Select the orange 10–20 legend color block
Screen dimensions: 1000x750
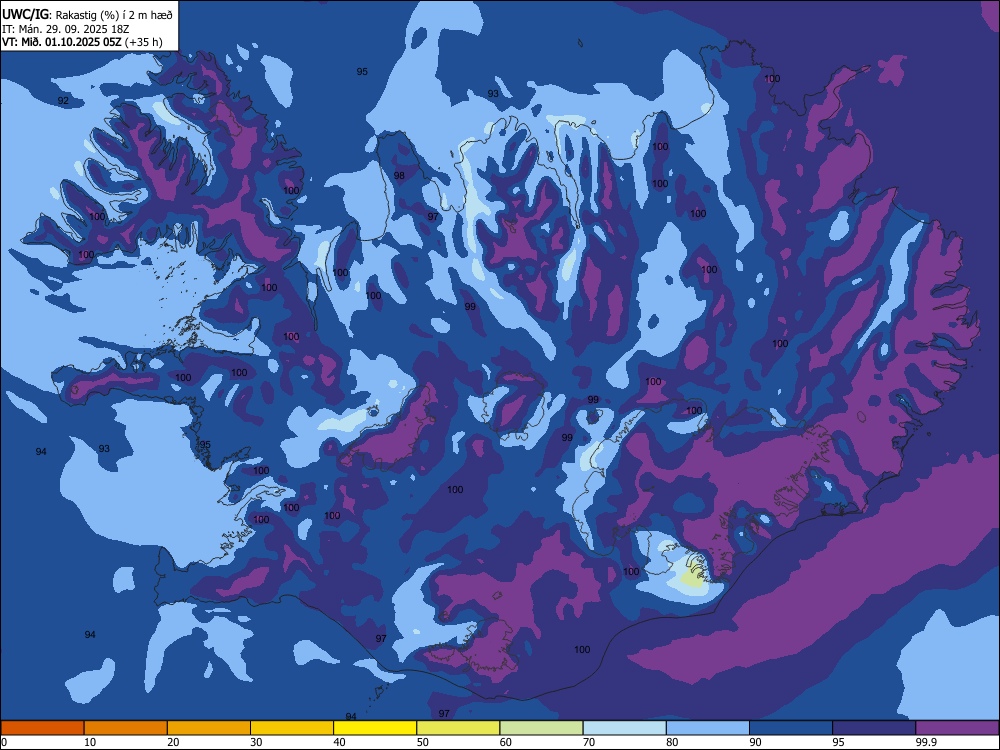click(126, 728)
